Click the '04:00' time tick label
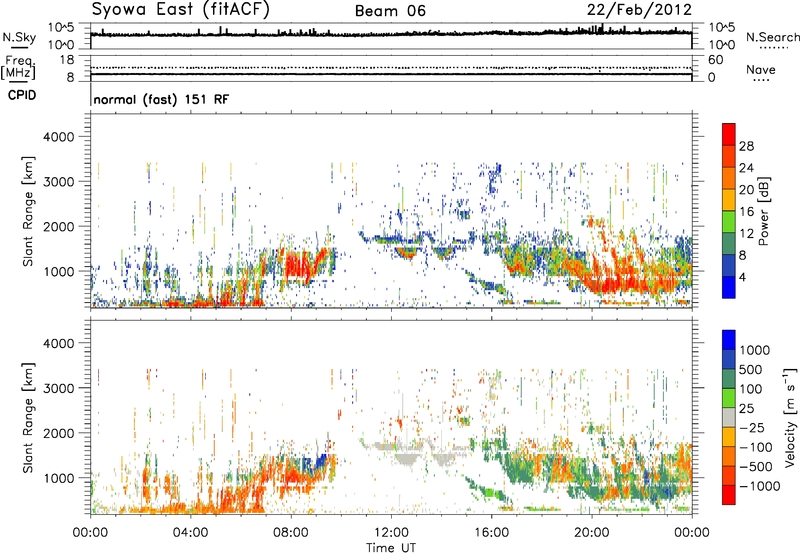 pyautogui.click(x=191, y=533)
